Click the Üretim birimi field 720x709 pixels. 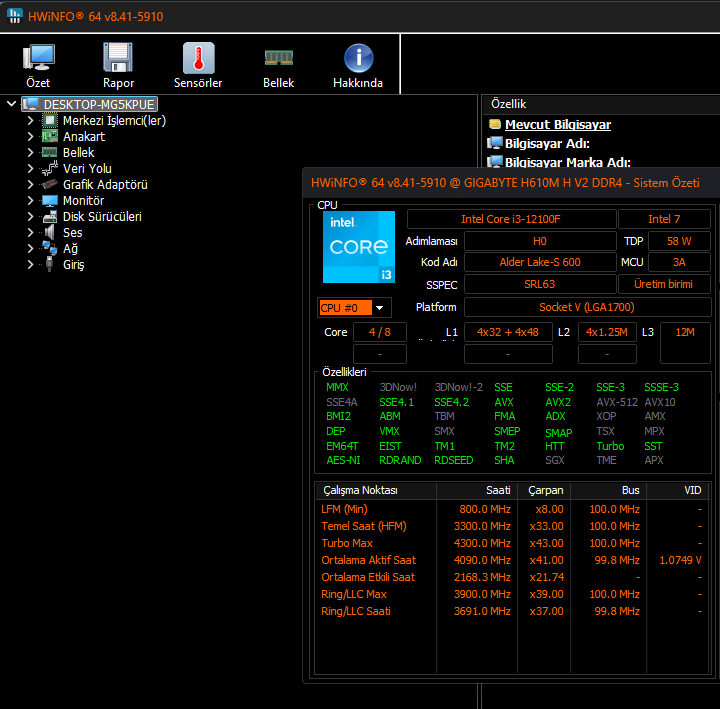tap(664, 284)
